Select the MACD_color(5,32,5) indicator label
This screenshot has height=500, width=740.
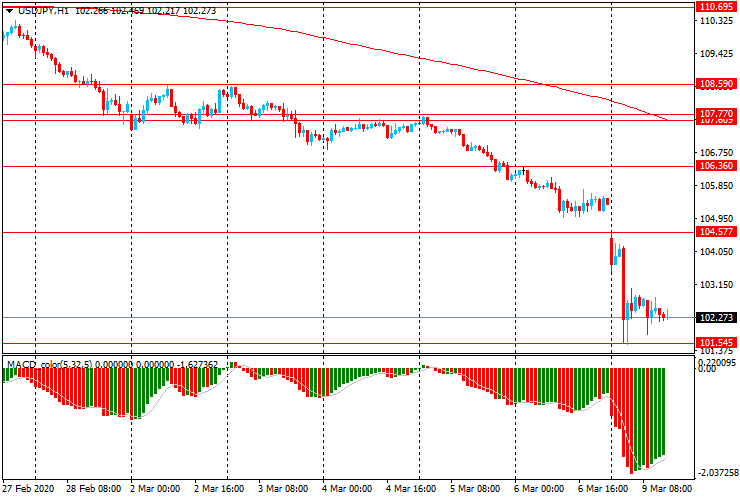point(50,365)
